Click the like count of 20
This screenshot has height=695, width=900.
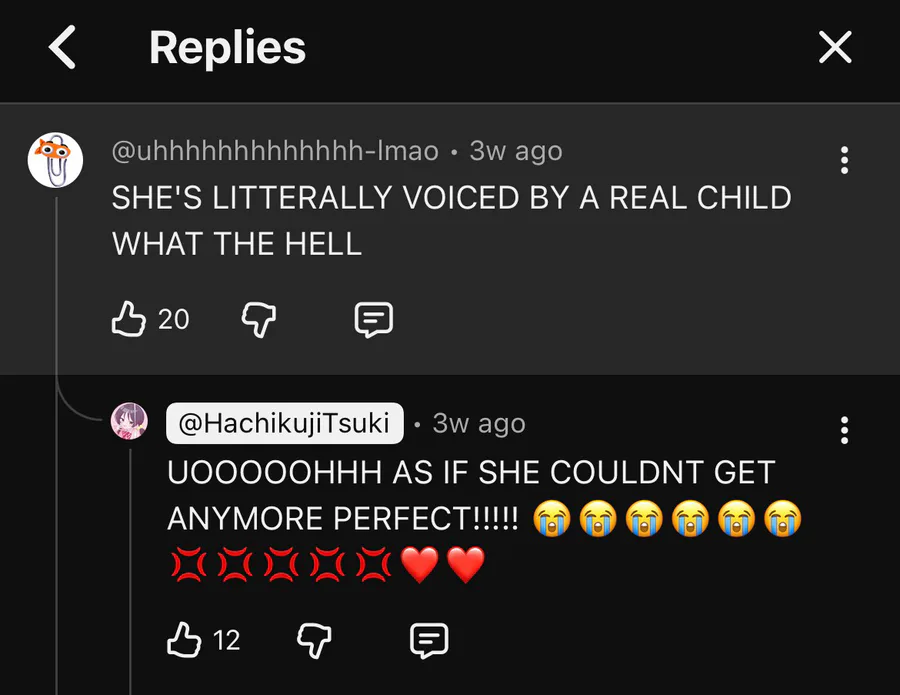point(173,320)
